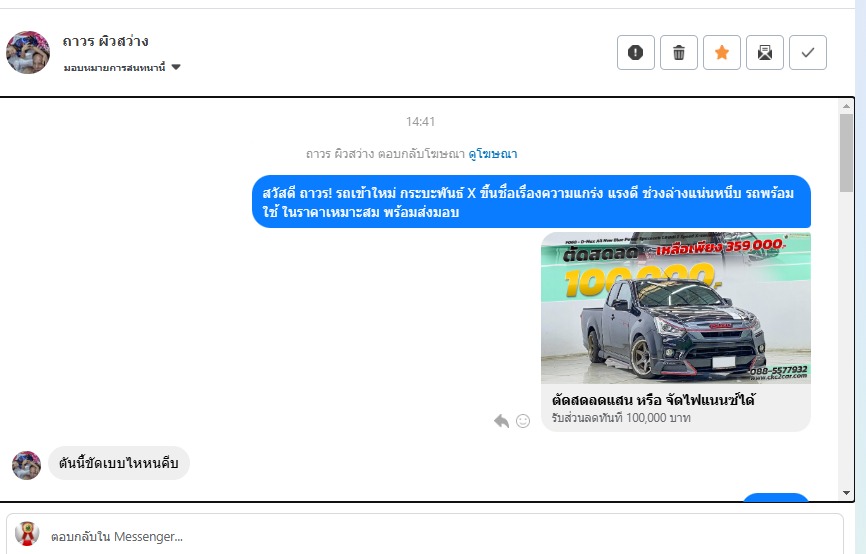Click the scrollbar down arrow
Image resolution: width=866 pixels, height=554 pixels.
[846, 492]
